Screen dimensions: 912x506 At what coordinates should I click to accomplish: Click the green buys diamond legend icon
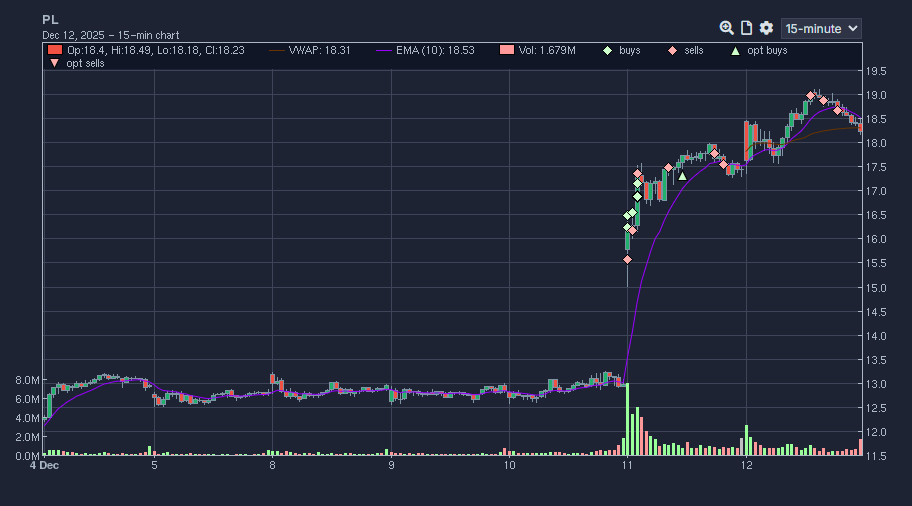pos(607,51)
